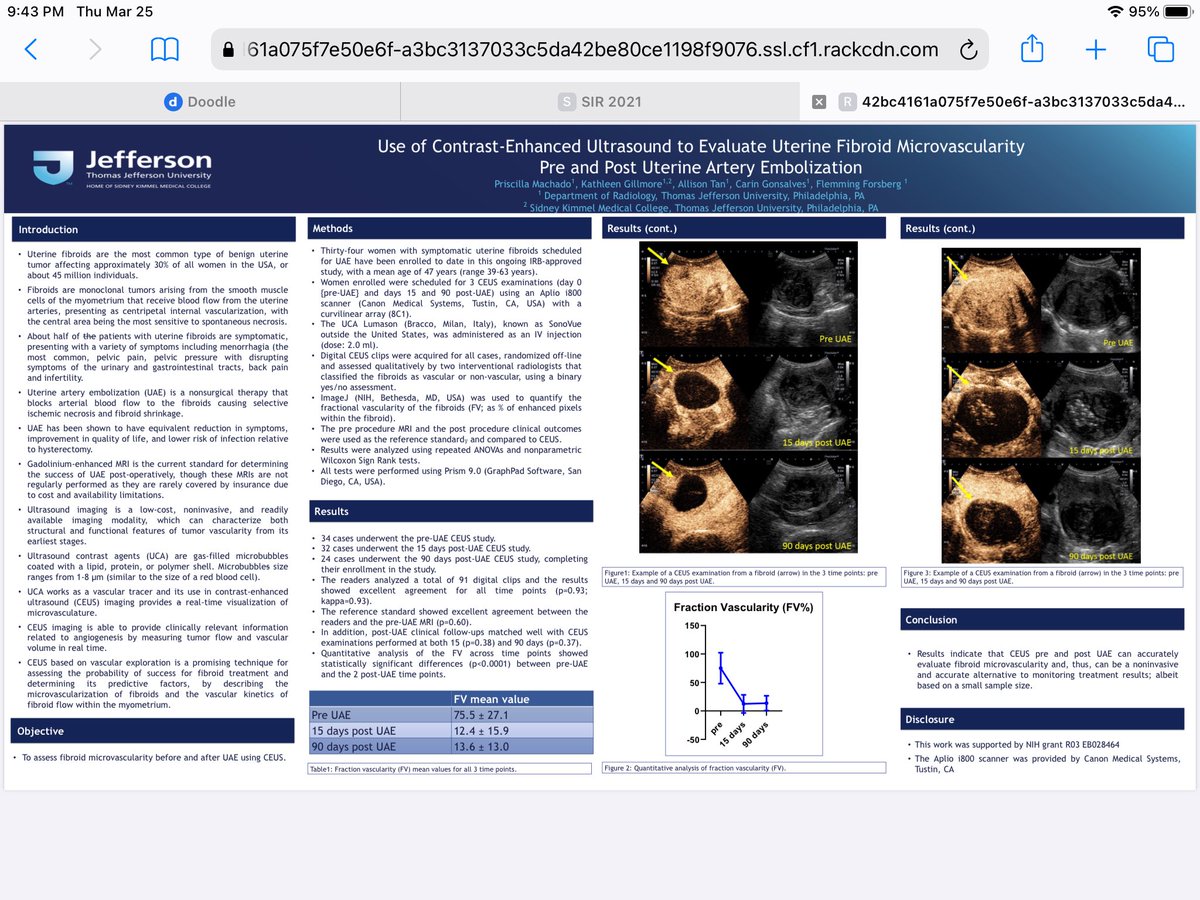Tap the Figure 2 caption text
This screenshot has height=900, width=1200.
[696, 768]
